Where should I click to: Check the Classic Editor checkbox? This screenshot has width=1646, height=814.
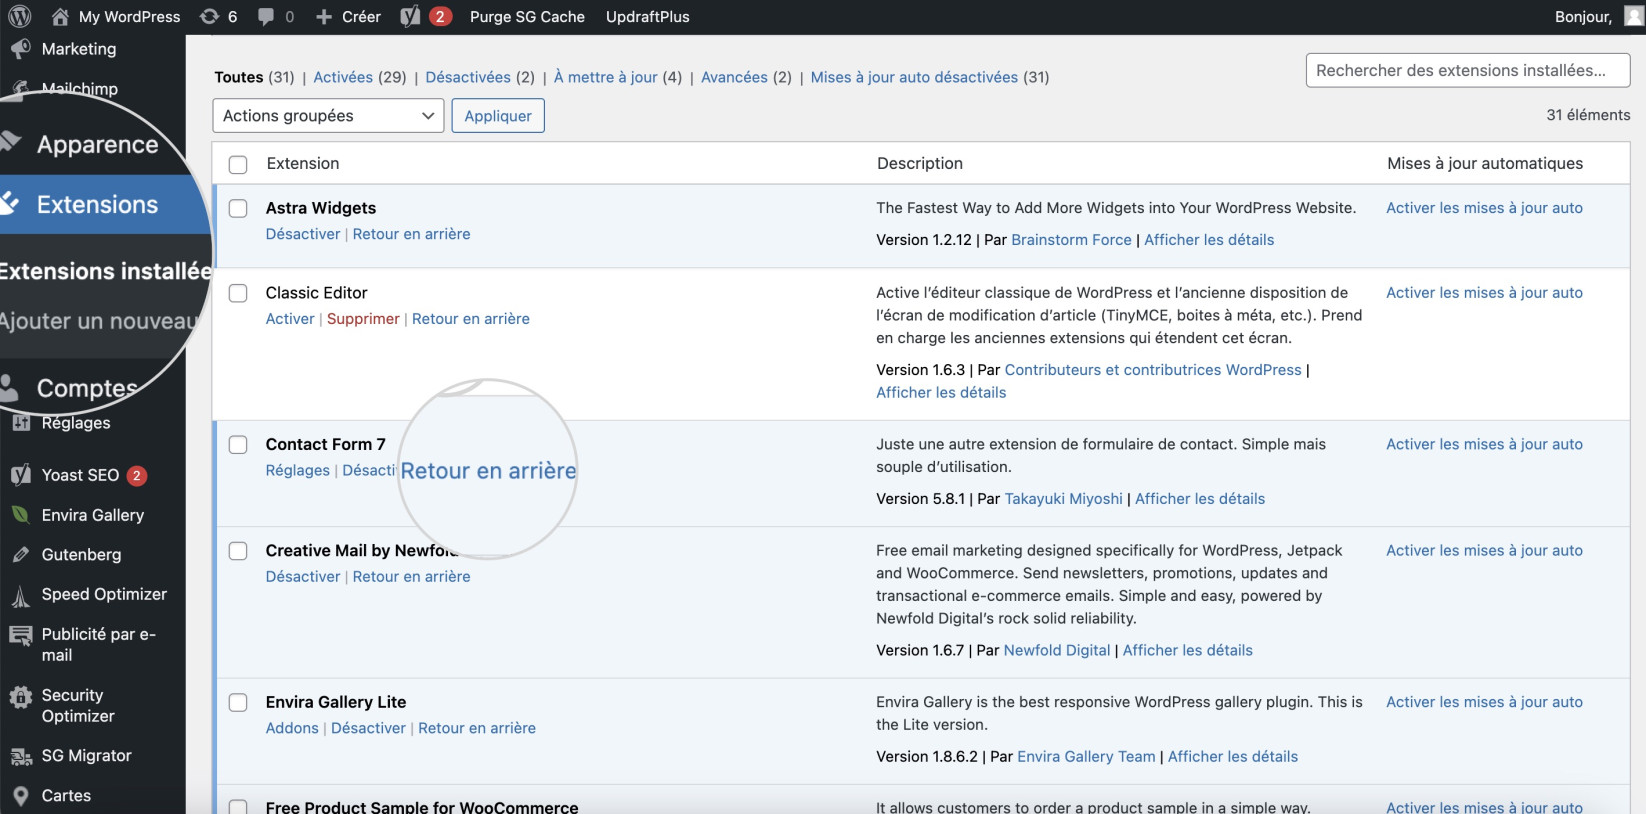coord(238,293)
